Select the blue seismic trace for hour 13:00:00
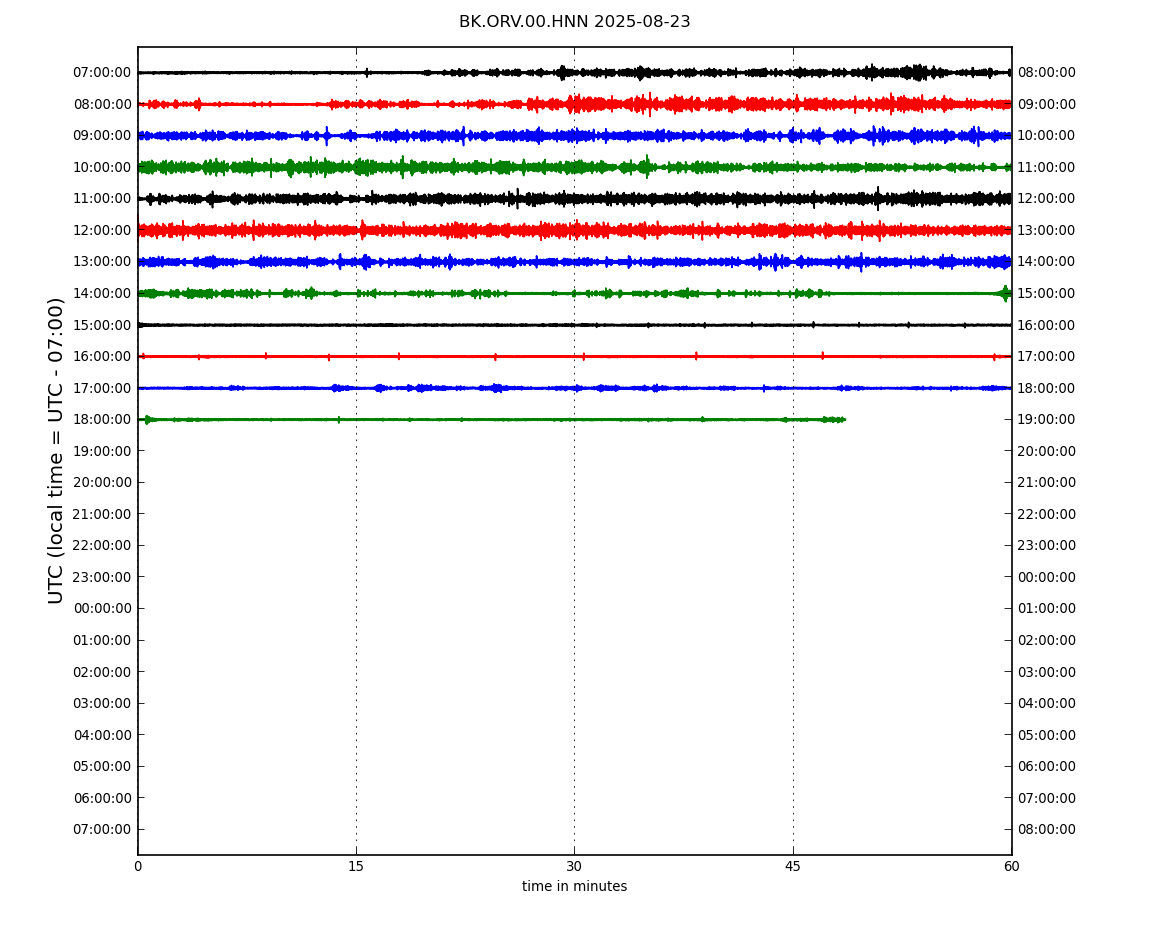This screenshot has height=950, width=1150. (x=574, y=262)
